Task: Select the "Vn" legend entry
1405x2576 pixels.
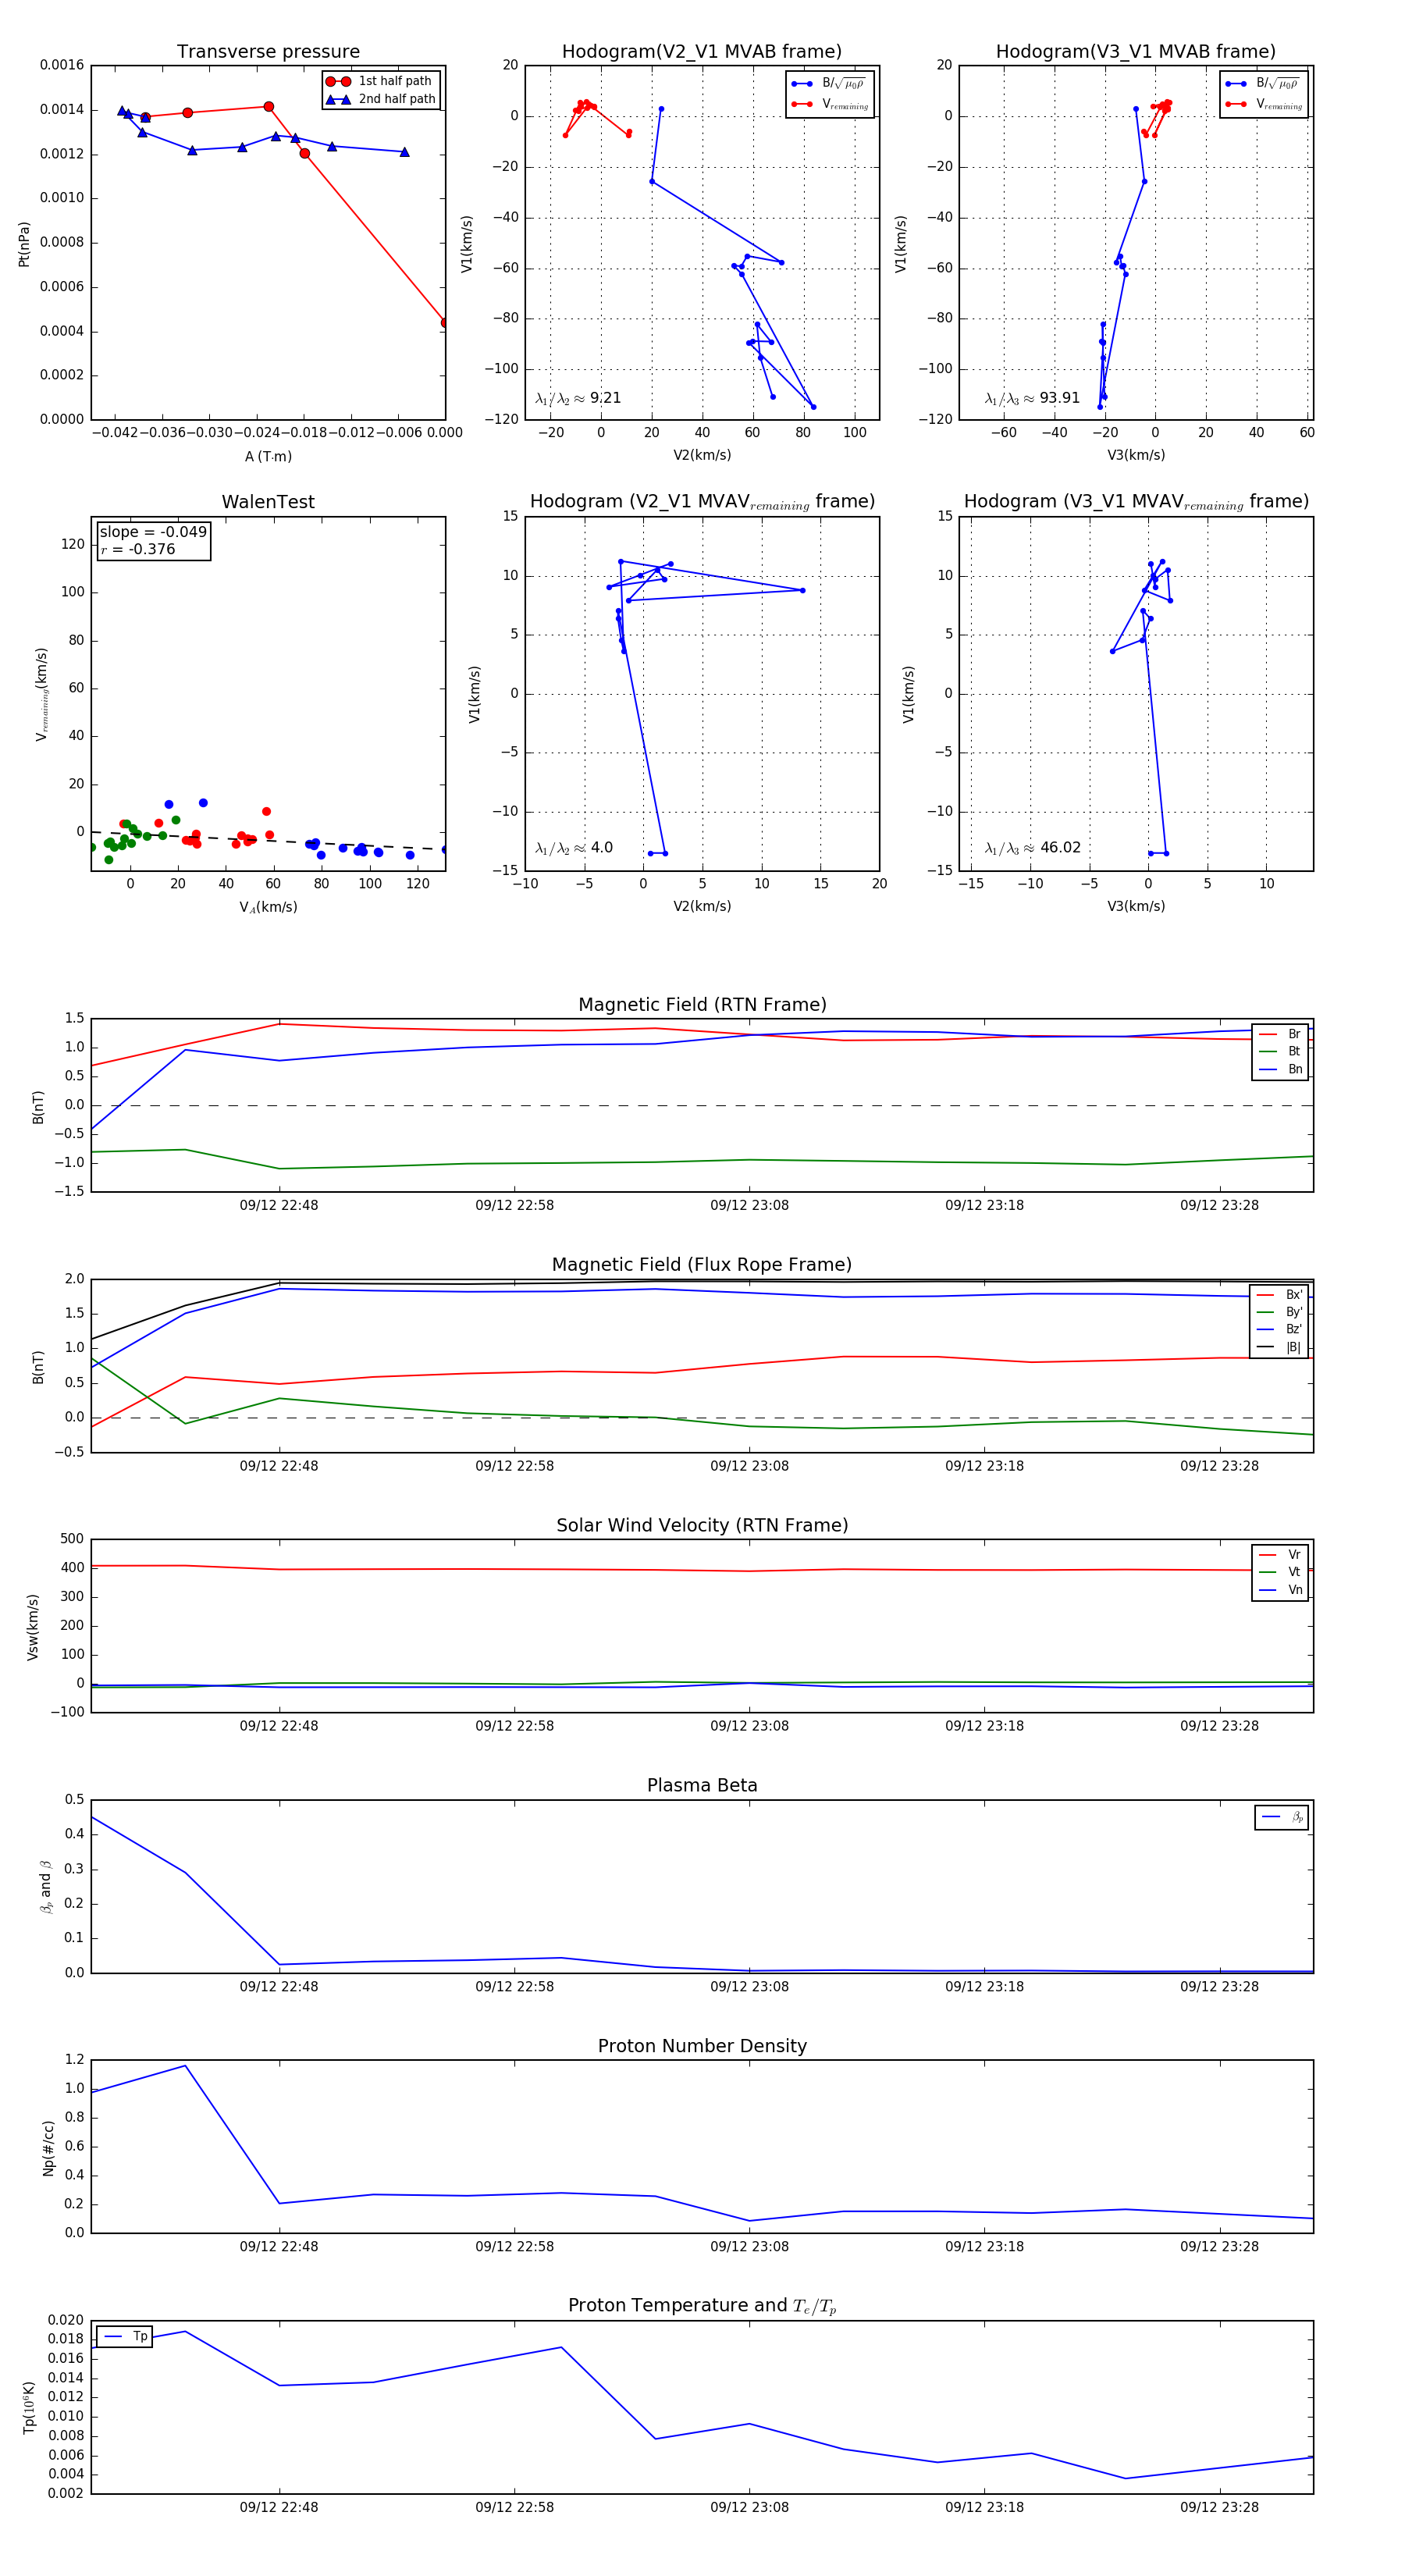Action: click(1280, 1590)
